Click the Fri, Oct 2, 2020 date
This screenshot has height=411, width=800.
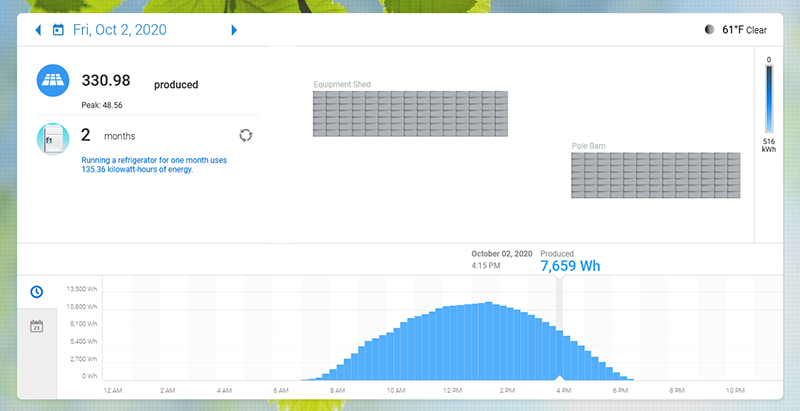pyautogui.click(x=120, y=30)
